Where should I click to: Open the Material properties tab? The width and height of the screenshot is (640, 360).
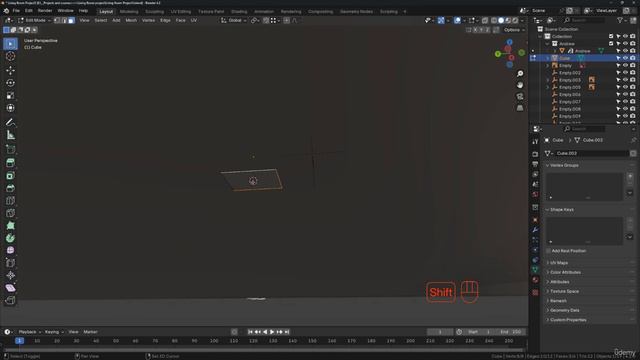point(535,280)
